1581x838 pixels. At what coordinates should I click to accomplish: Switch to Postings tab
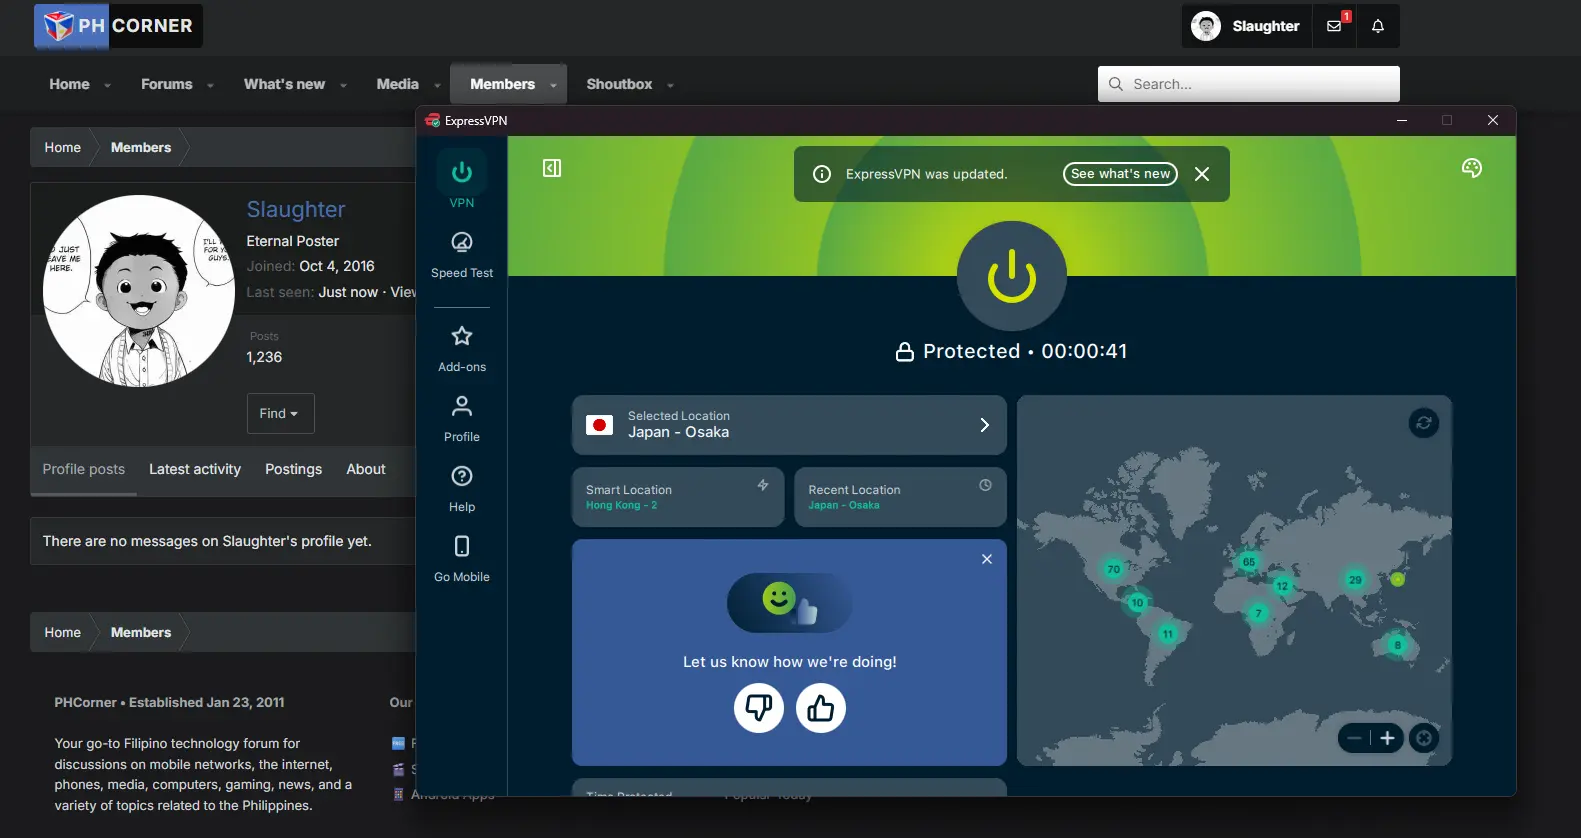[293, 469]
